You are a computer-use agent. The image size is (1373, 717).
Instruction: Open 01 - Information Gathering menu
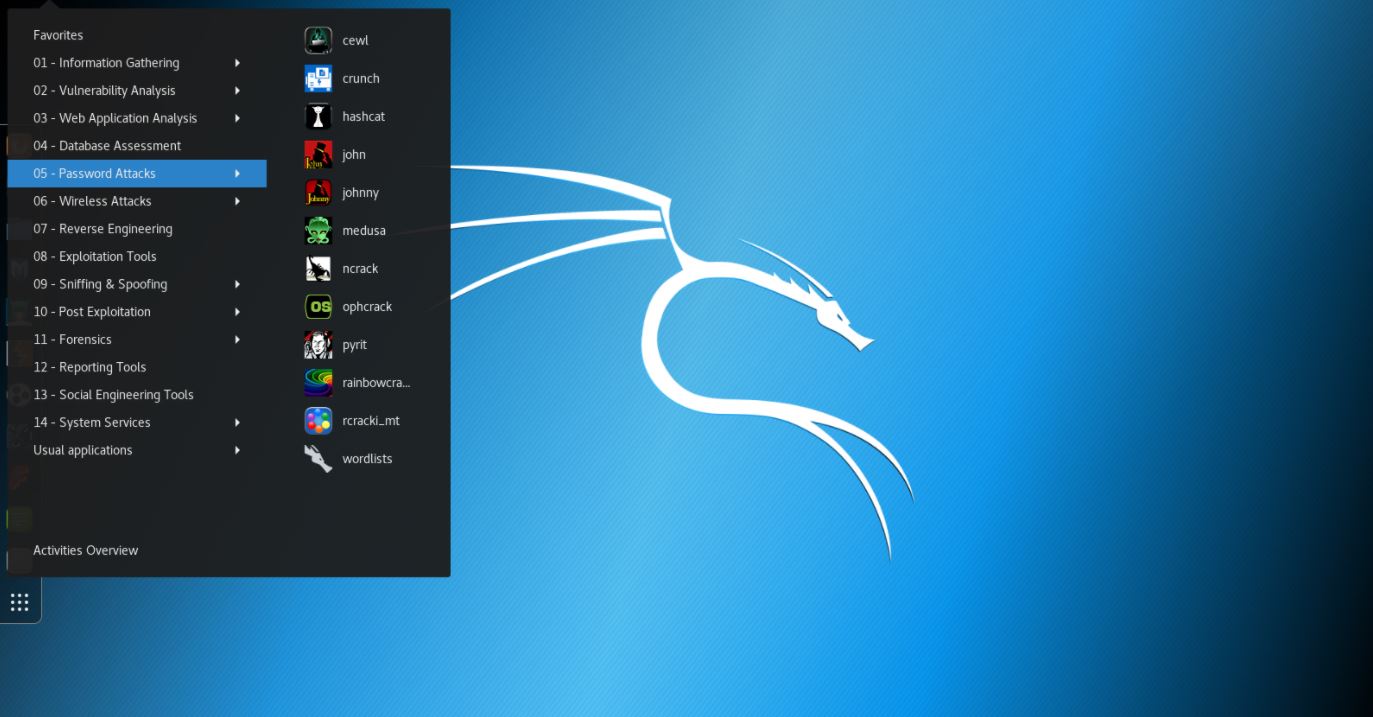click(x=137, y=63)
